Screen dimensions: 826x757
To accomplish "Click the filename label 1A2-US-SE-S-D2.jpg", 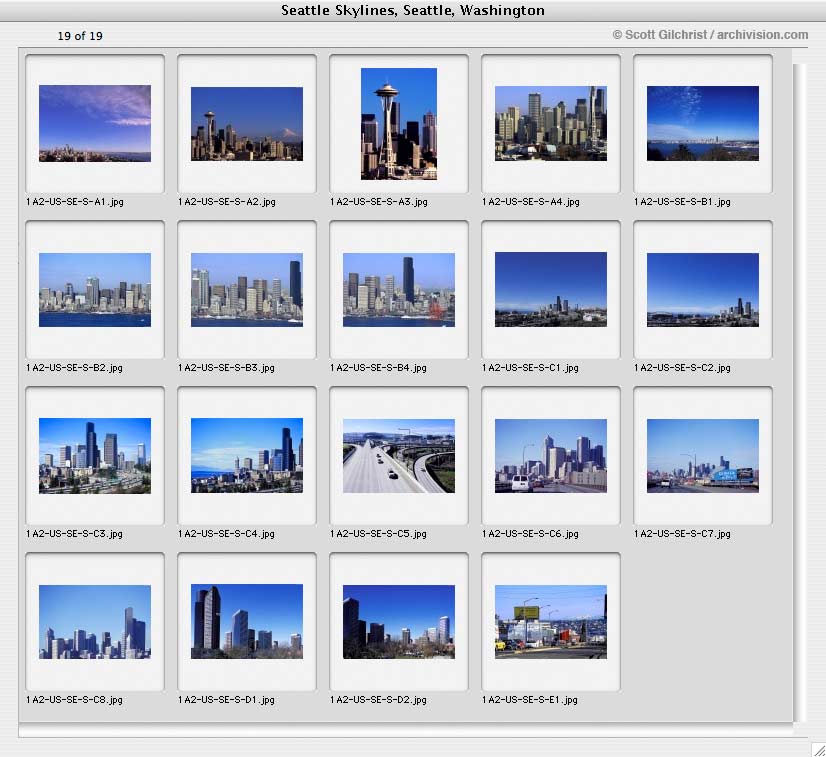I will click(378, 700).
